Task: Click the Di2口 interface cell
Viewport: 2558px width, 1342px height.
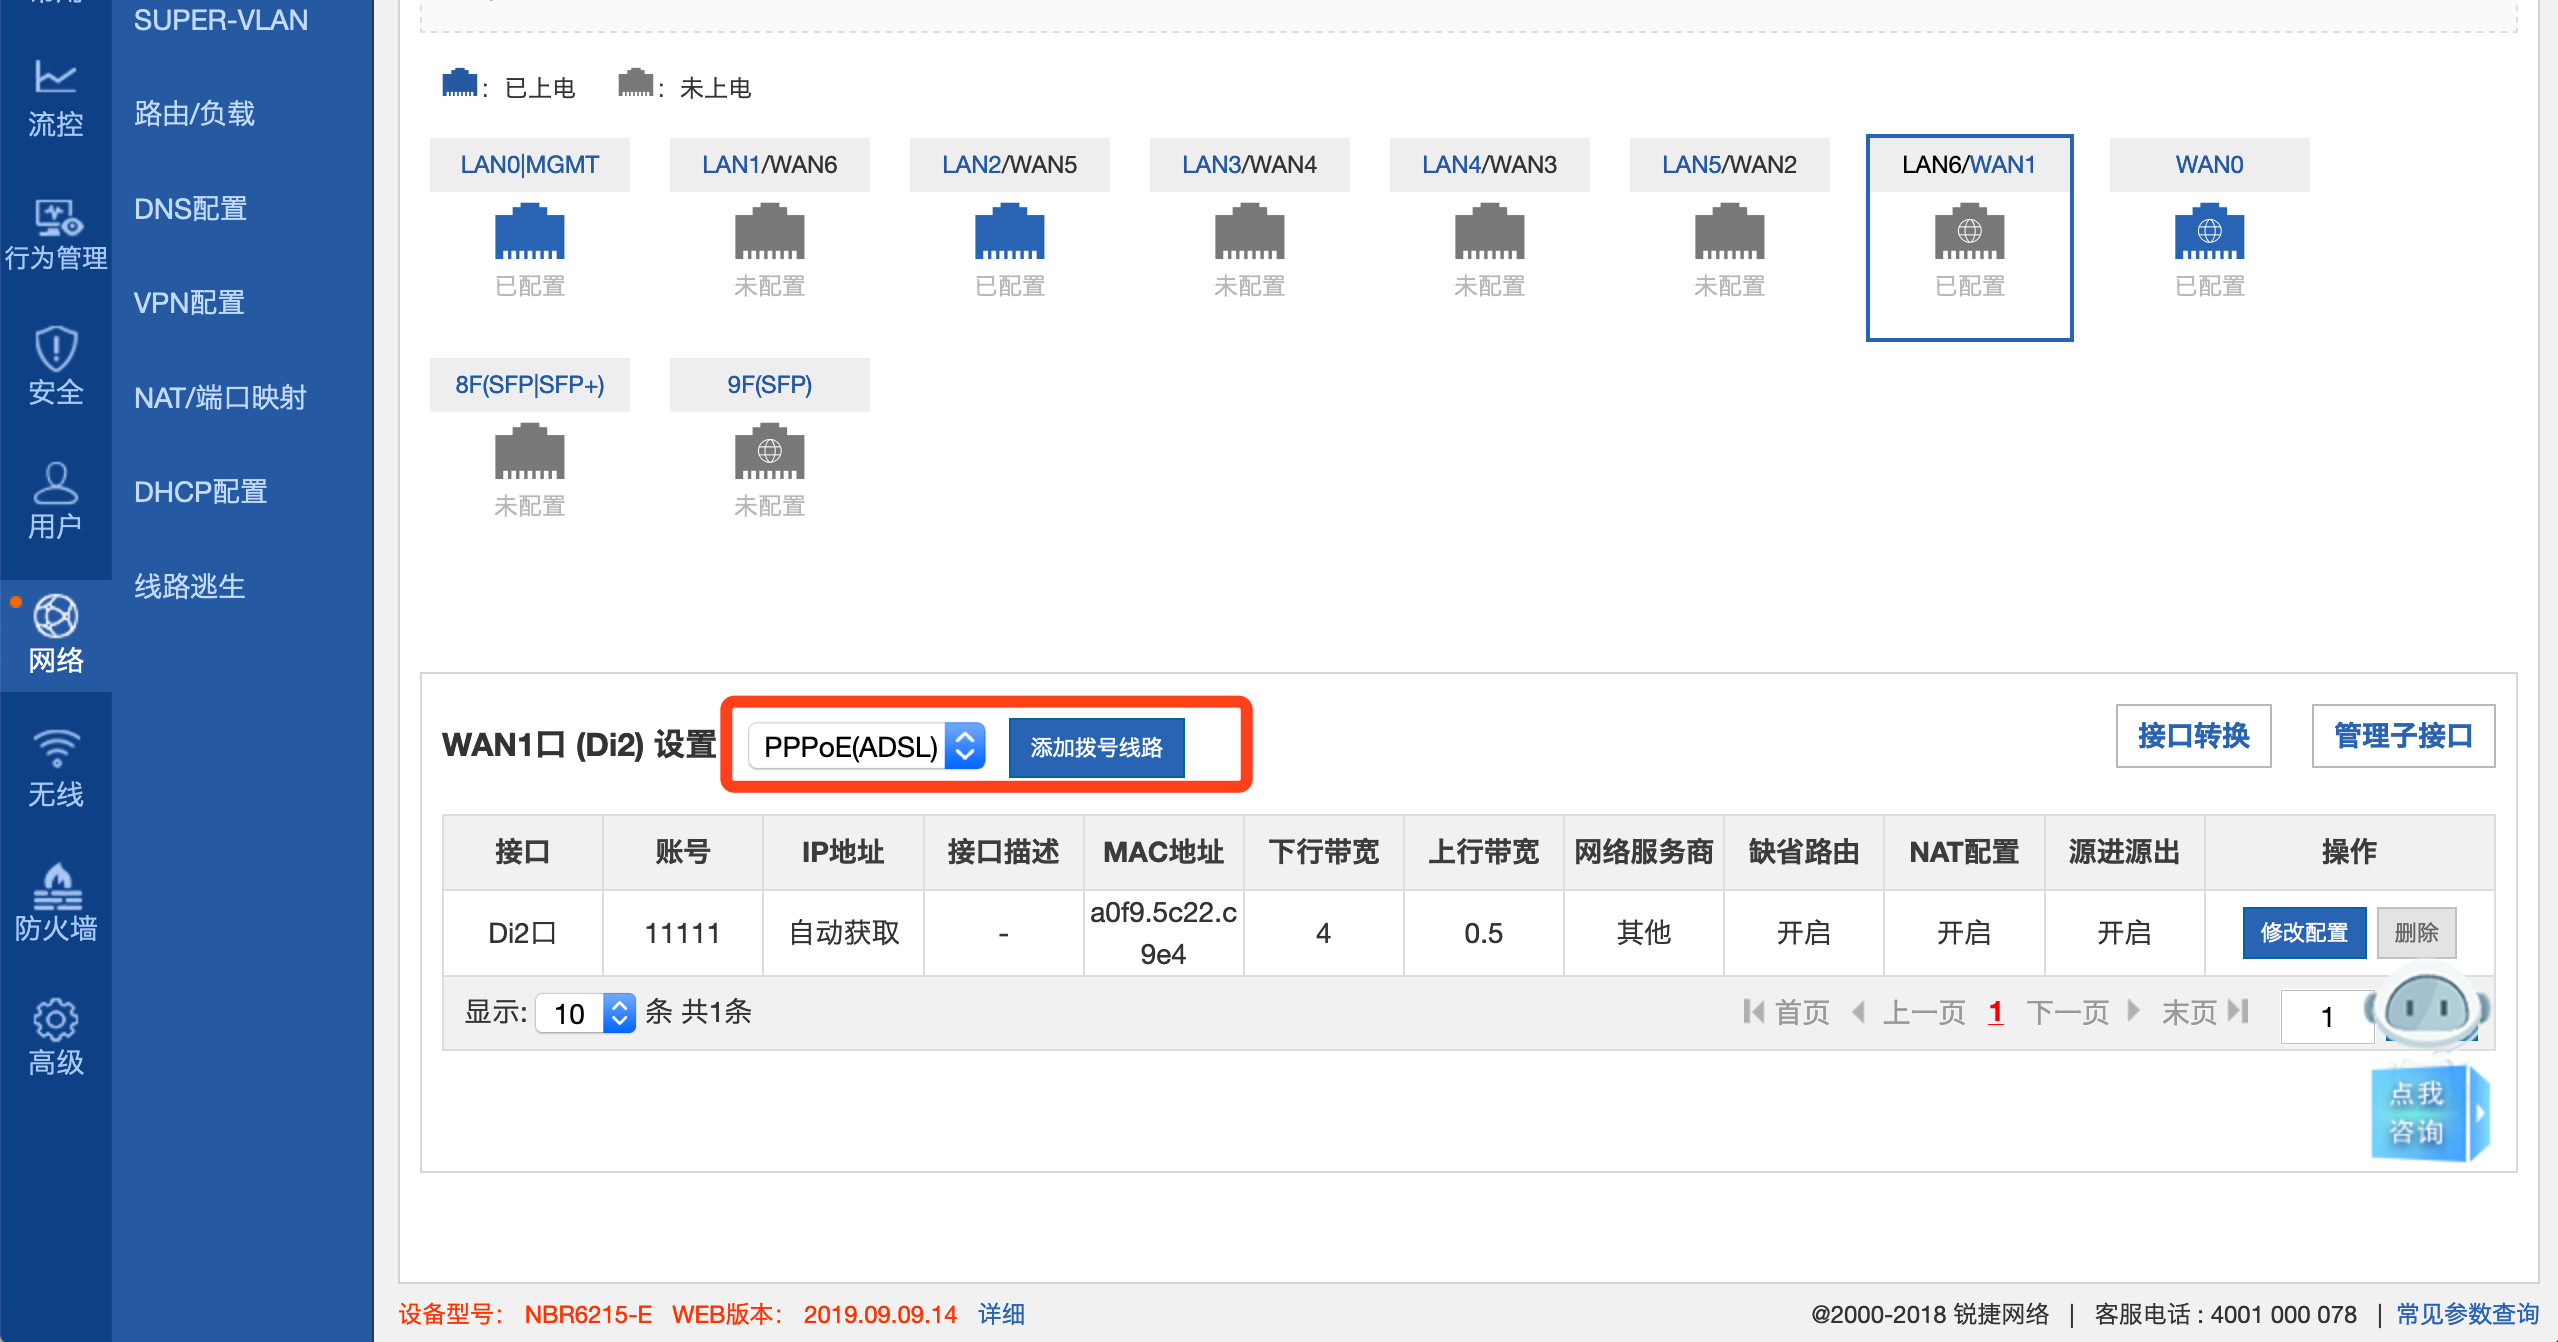Action: click(522, 933)
